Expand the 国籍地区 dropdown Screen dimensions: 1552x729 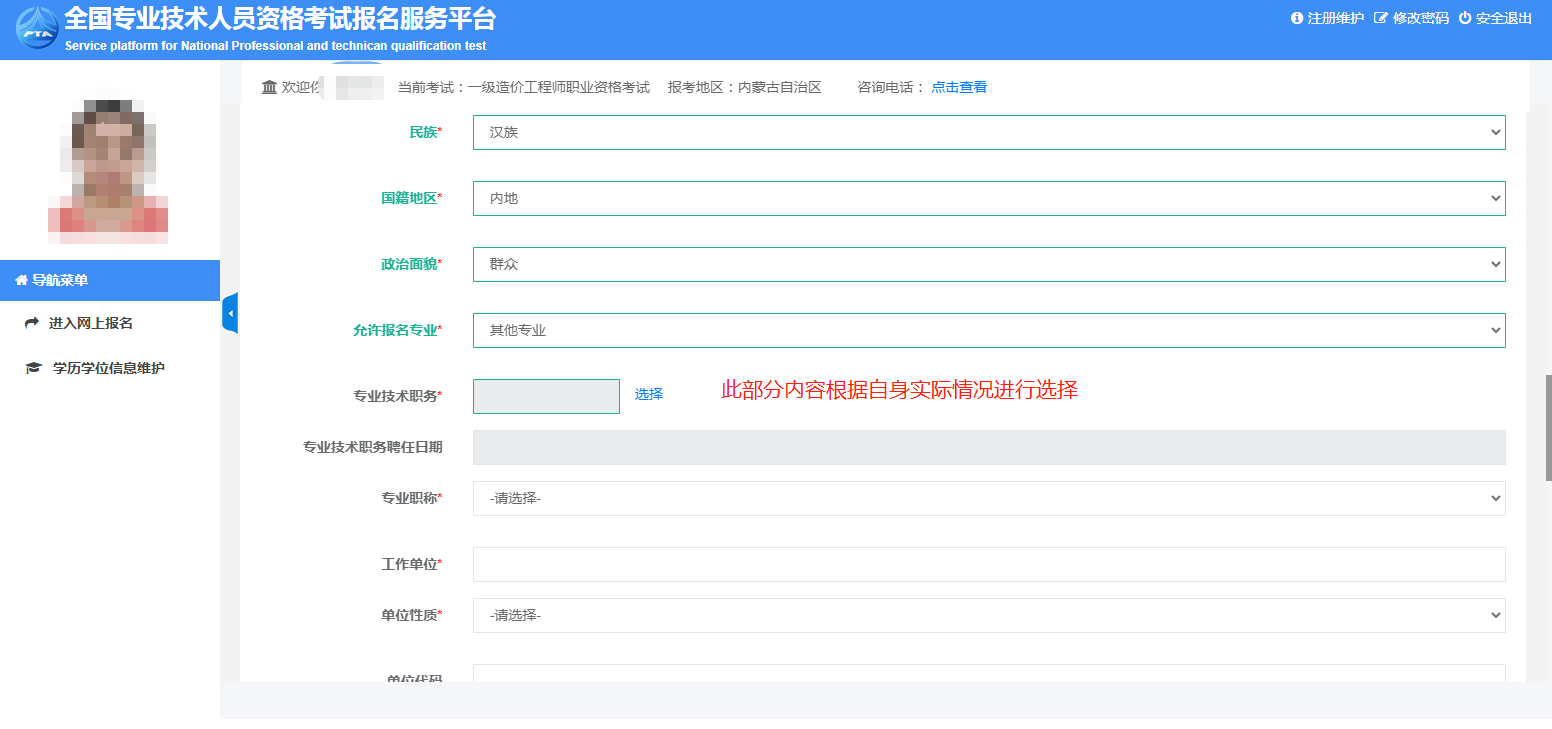point(988,199)
